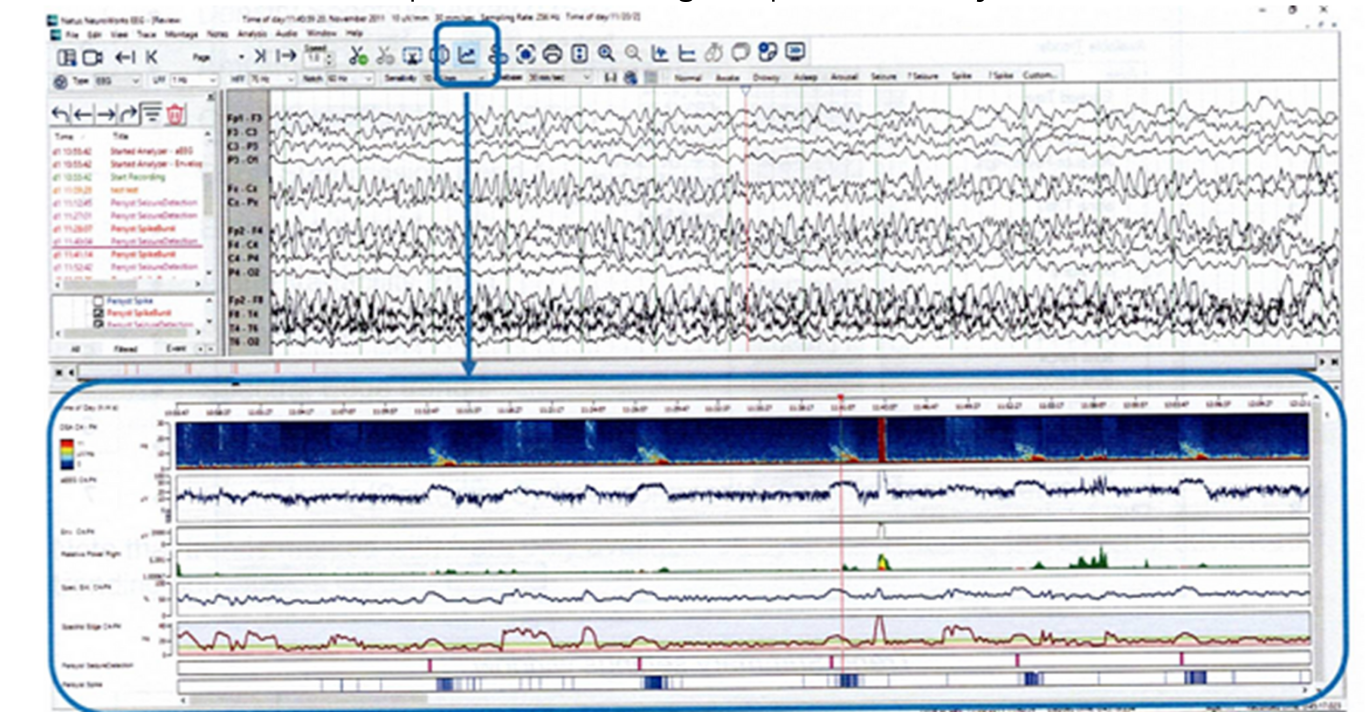Open the trends graph toolbar icon

(466, 55)
